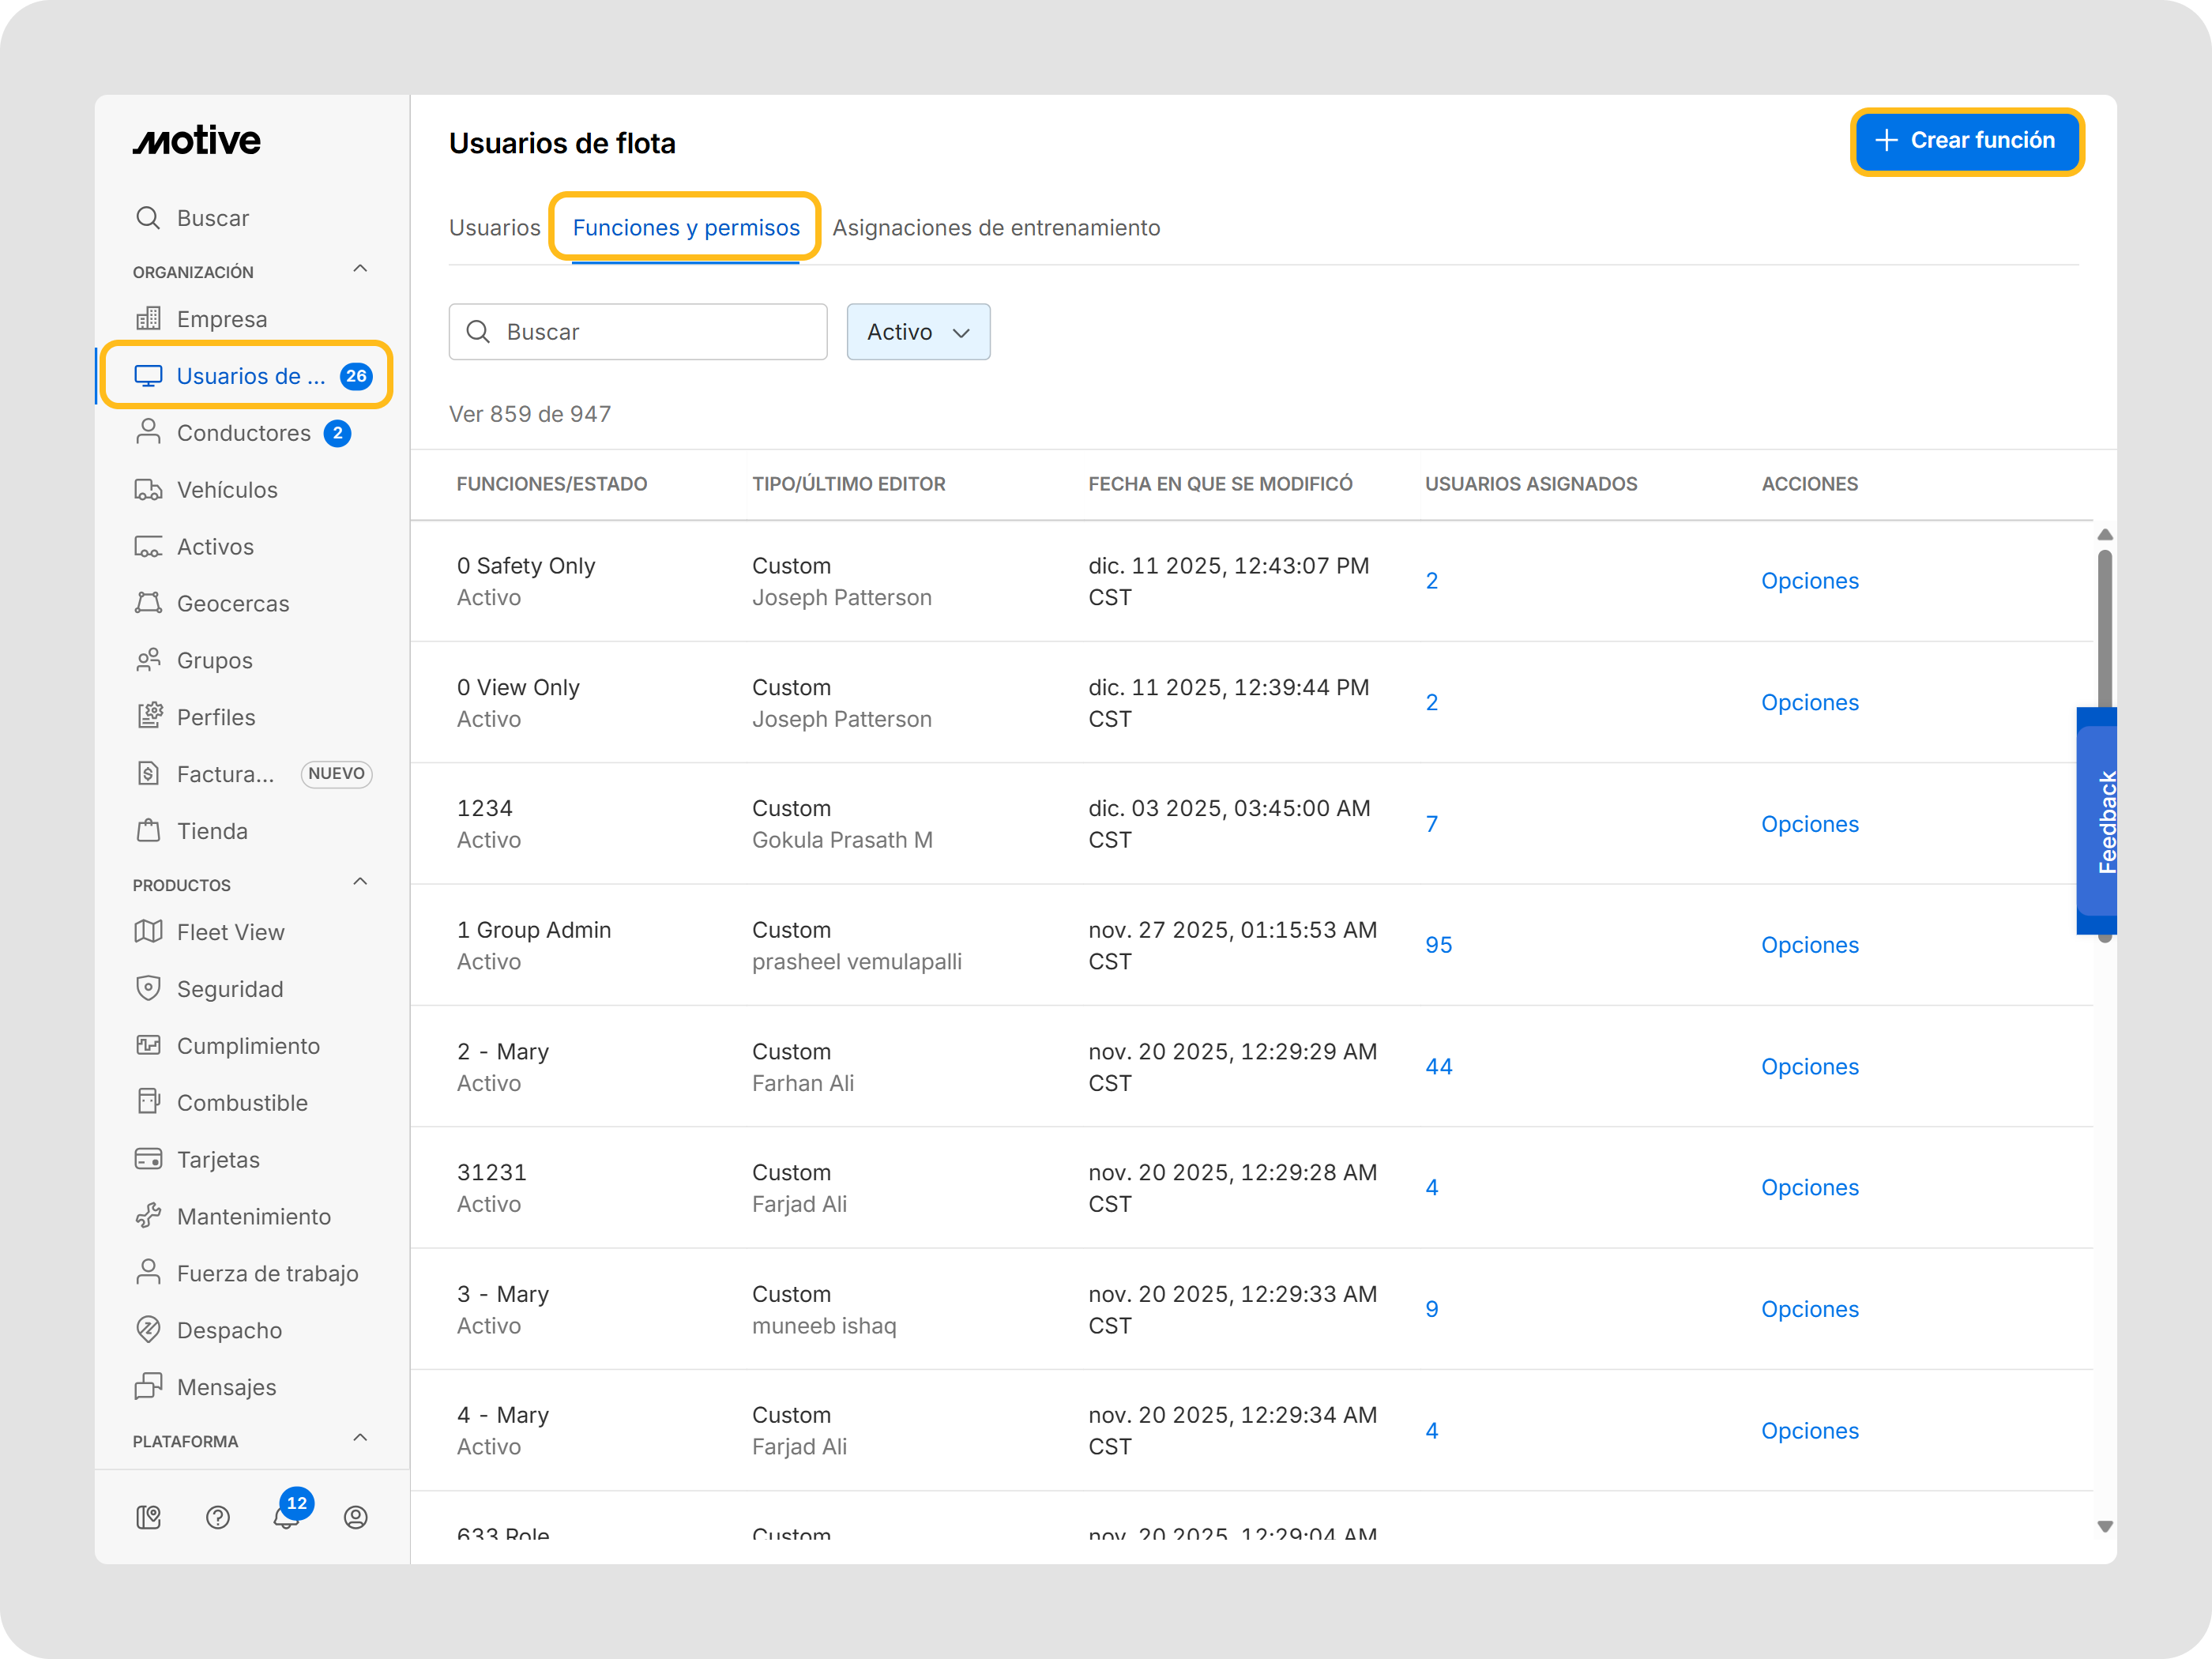Click the roles table vertical scrollbar
The width and height of the screenshot is (2212, 1659).
(2104, 630)
